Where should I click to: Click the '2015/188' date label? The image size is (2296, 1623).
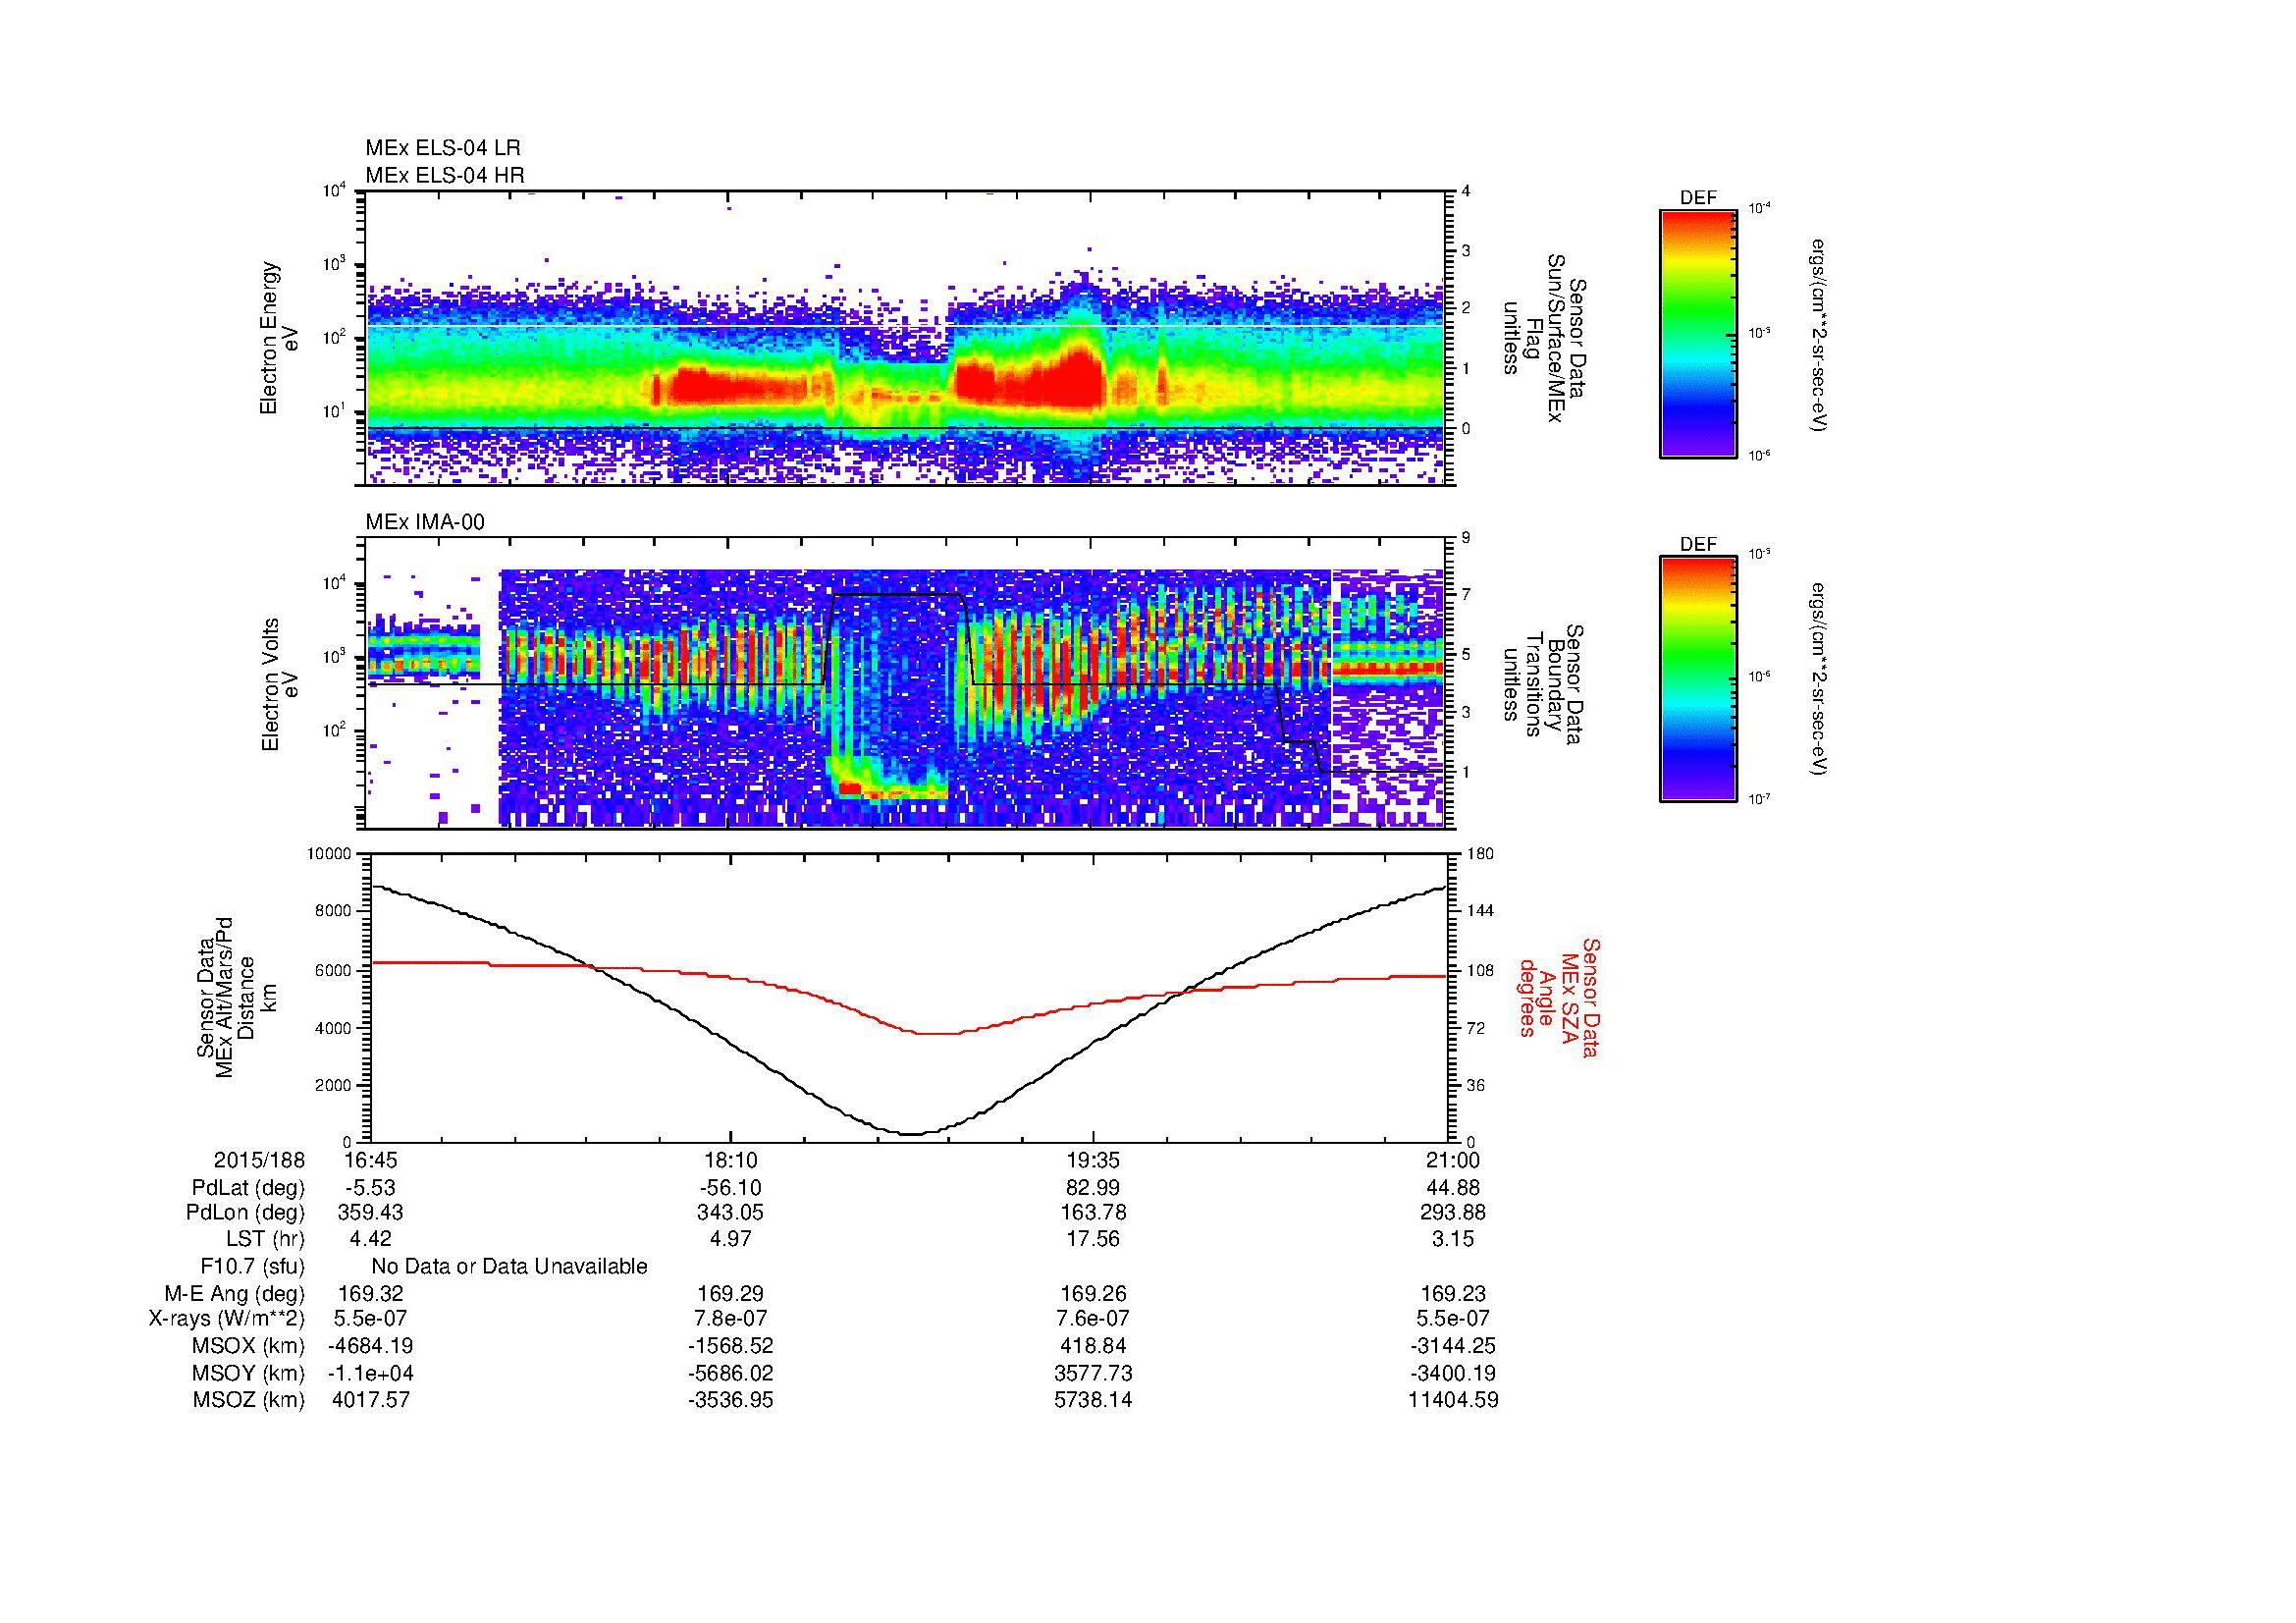click(x=260, y=1160)
